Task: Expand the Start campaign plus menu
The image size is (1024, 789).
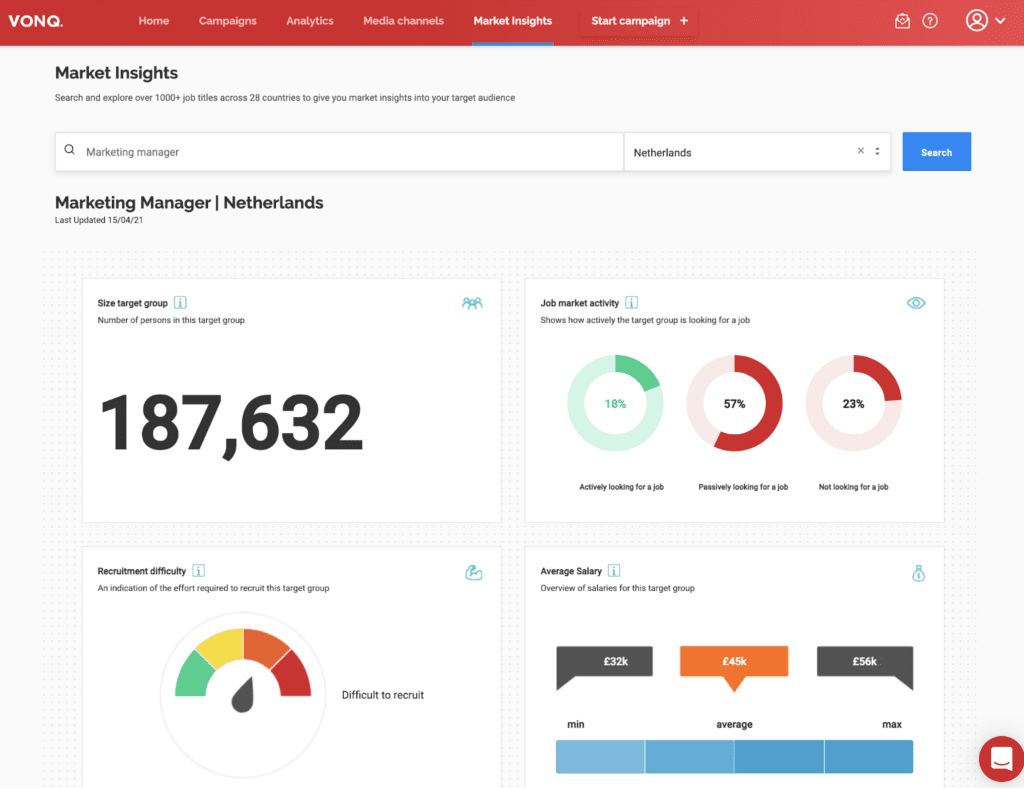Action: 639,21
